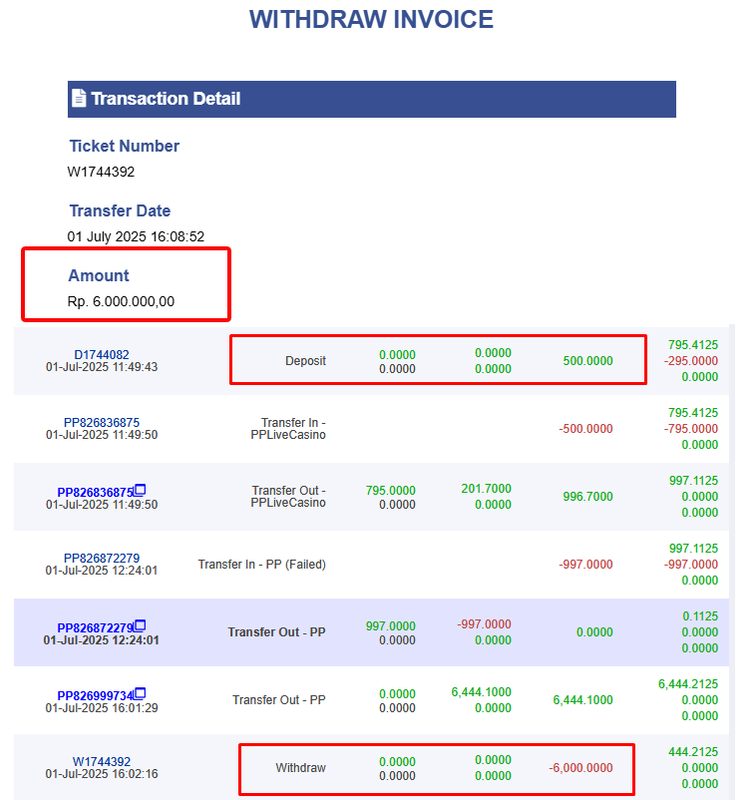Select amount Rp. 6.000.000,00

(121, 301)
